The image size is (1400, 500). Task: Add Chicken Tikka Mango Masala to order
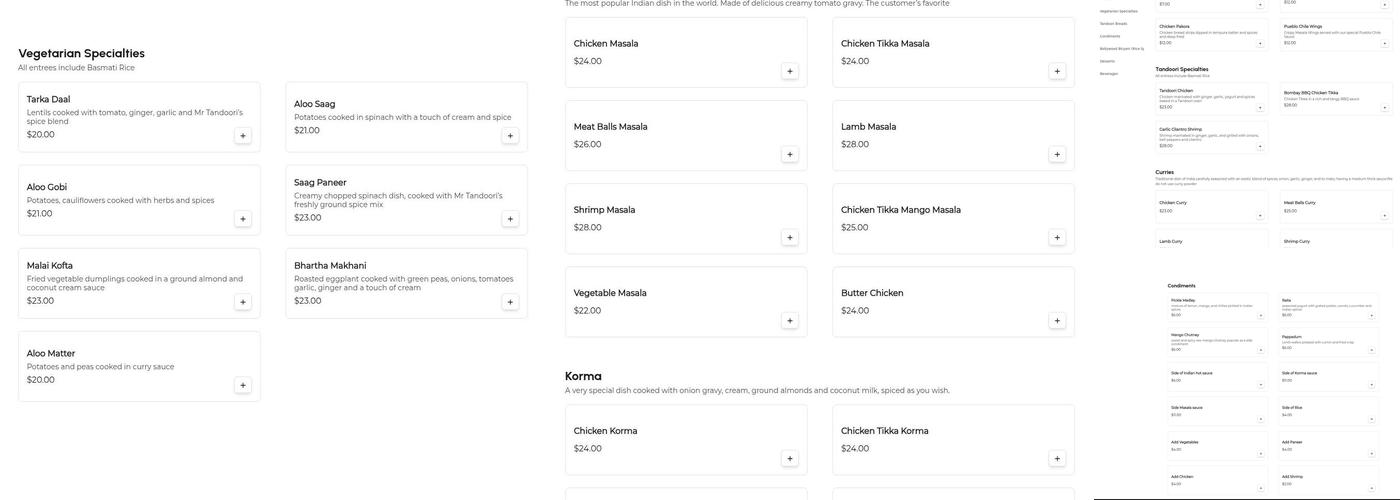(1057, 238)
